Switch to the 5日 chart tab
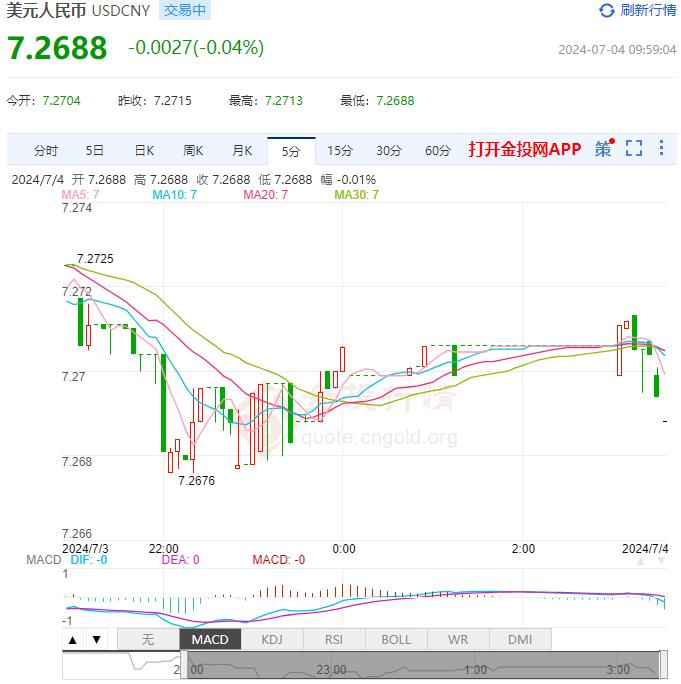The height and width of the screenshot is (684, 681). [94, 150]
